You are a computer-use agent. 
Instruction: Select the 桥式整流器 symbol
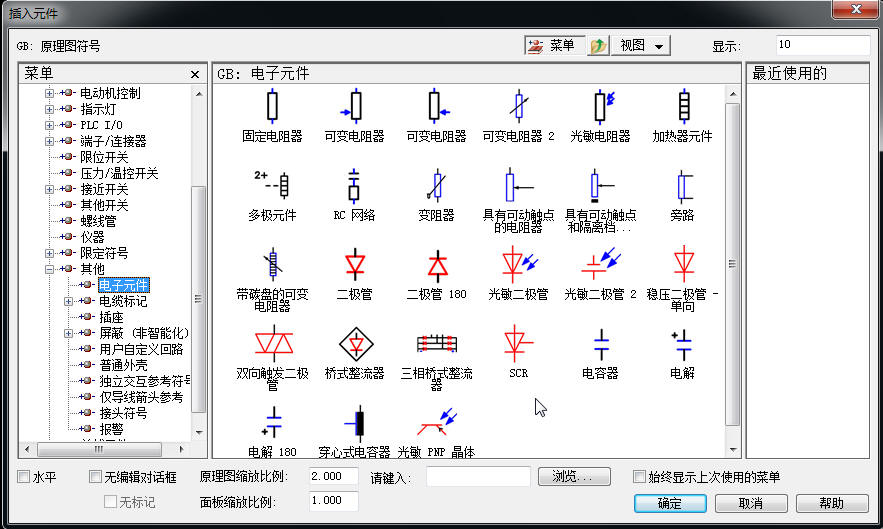[354, 345]
